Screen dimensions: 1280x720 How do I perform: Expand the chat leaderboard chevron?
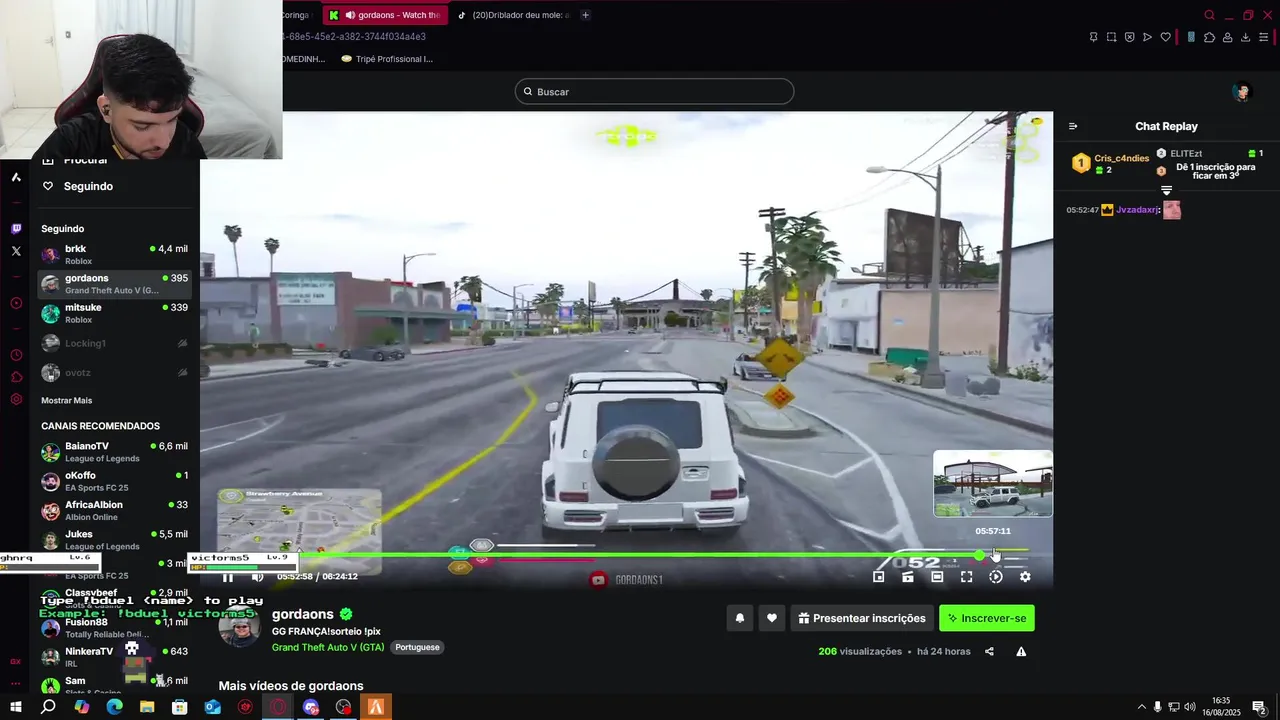pos(1166,190)
